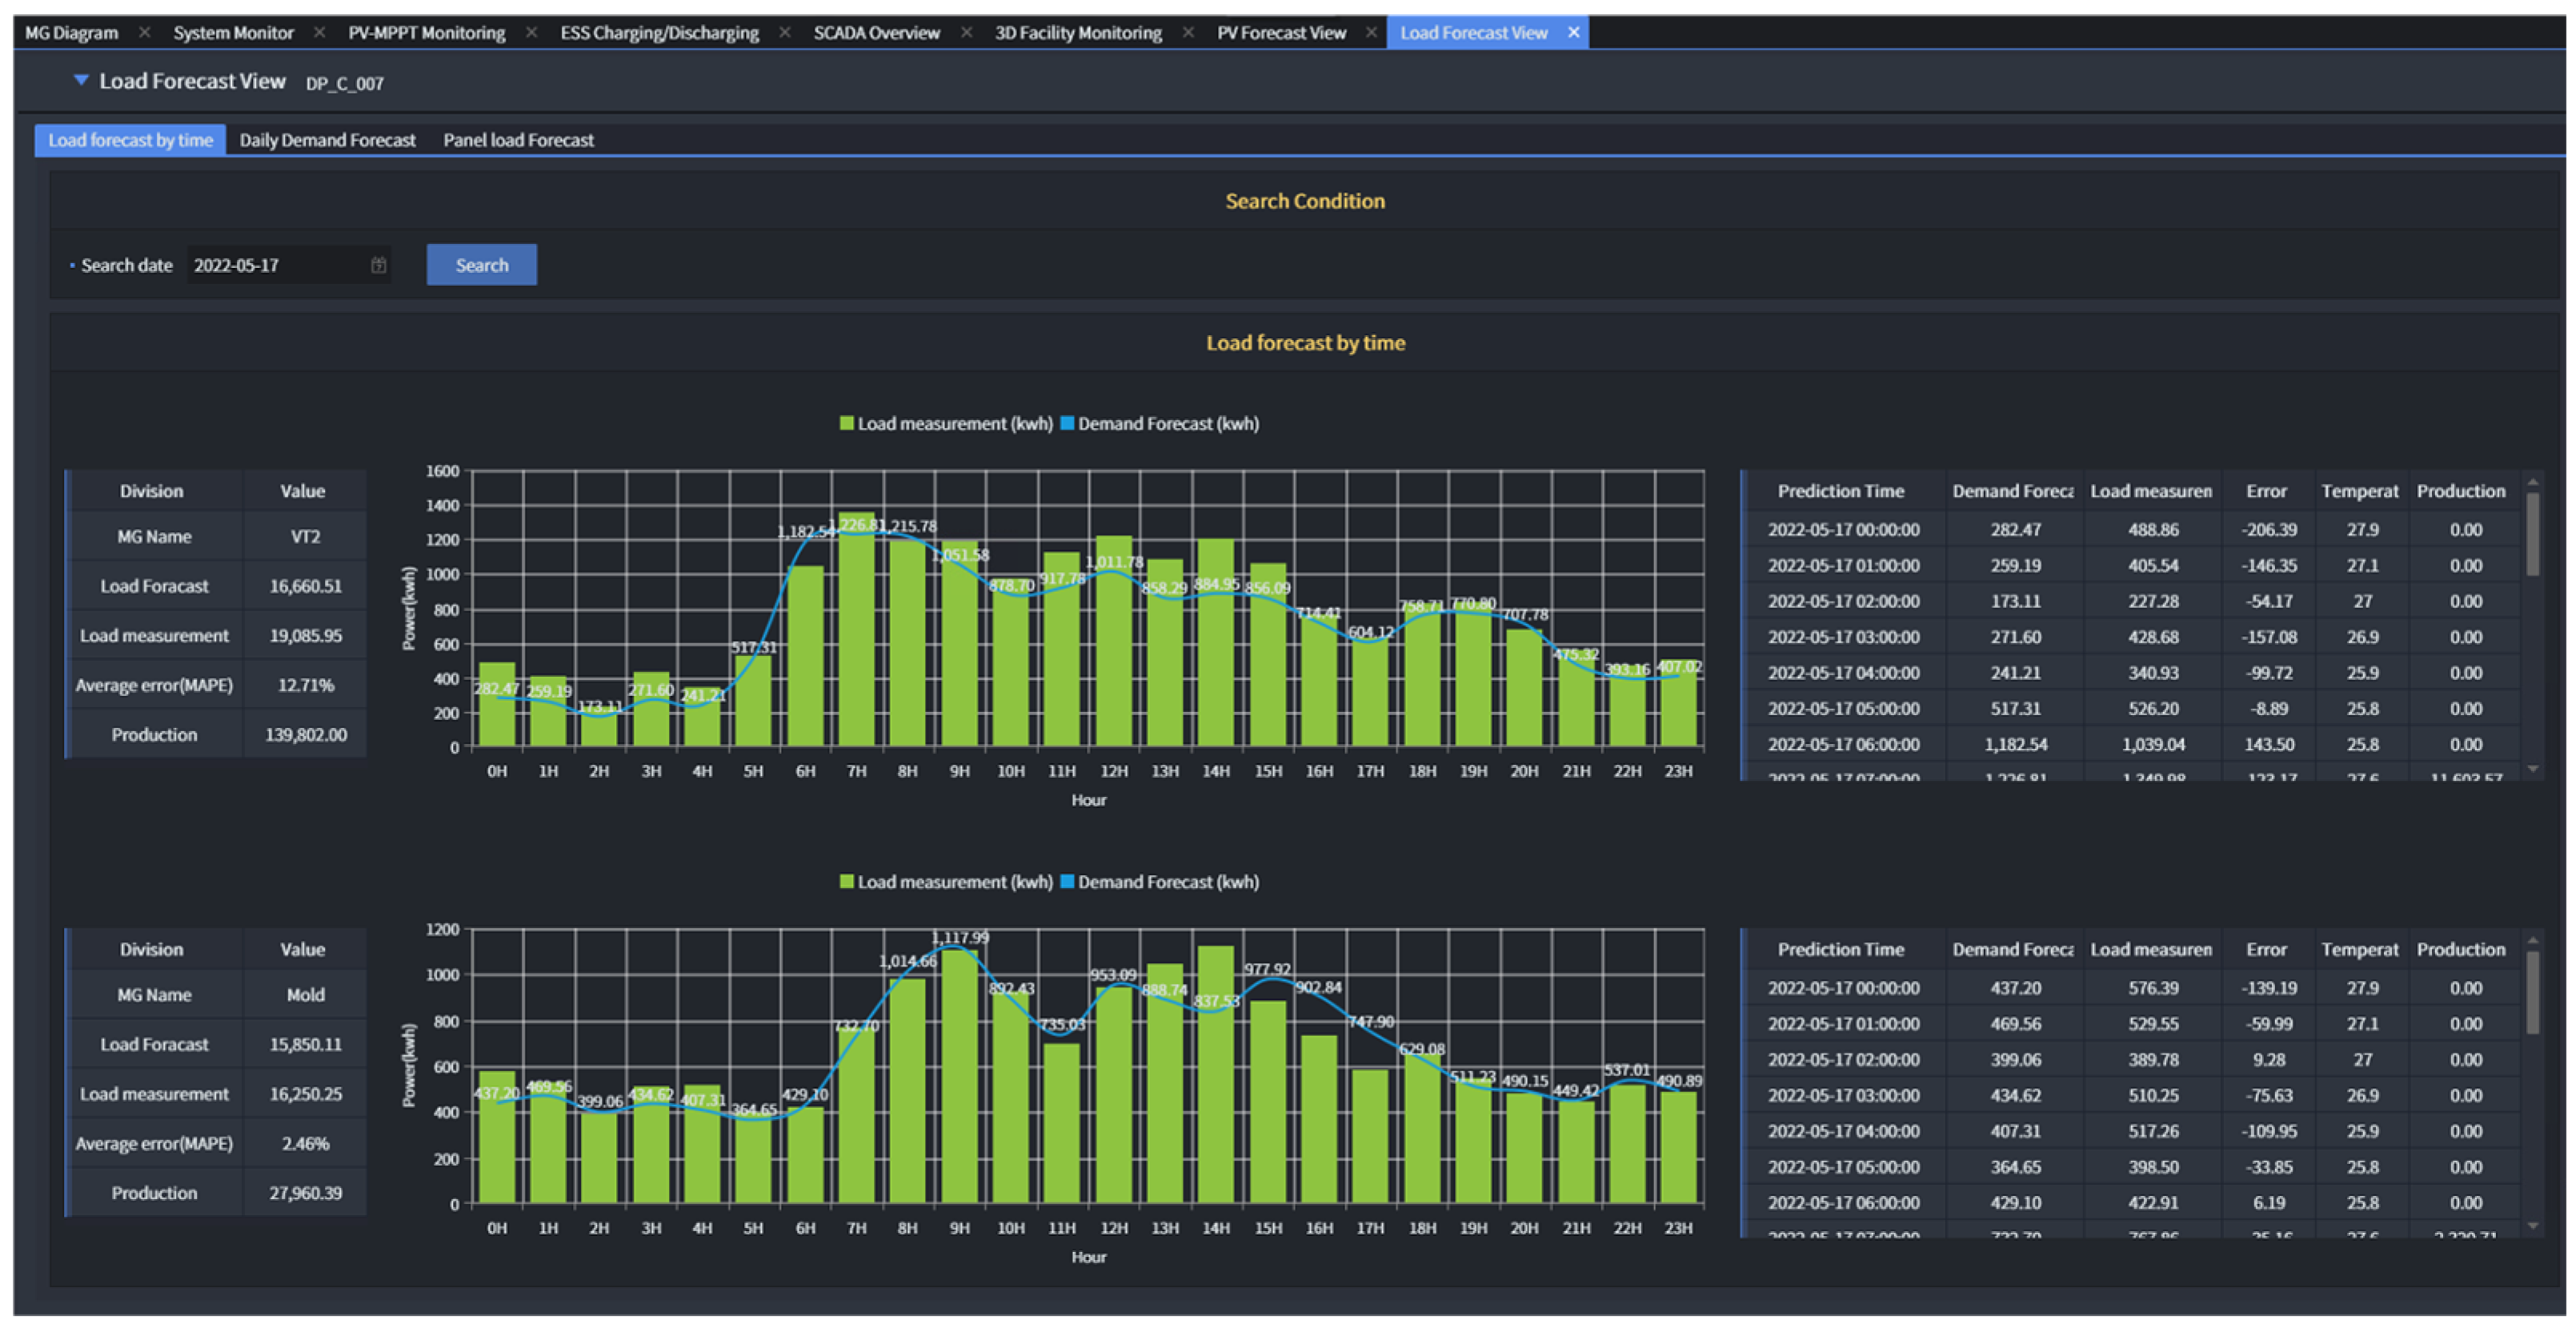Toggle Load measurement legend in Mold chart
This screenshot has width=2576, height=1332.
(846, 881)
